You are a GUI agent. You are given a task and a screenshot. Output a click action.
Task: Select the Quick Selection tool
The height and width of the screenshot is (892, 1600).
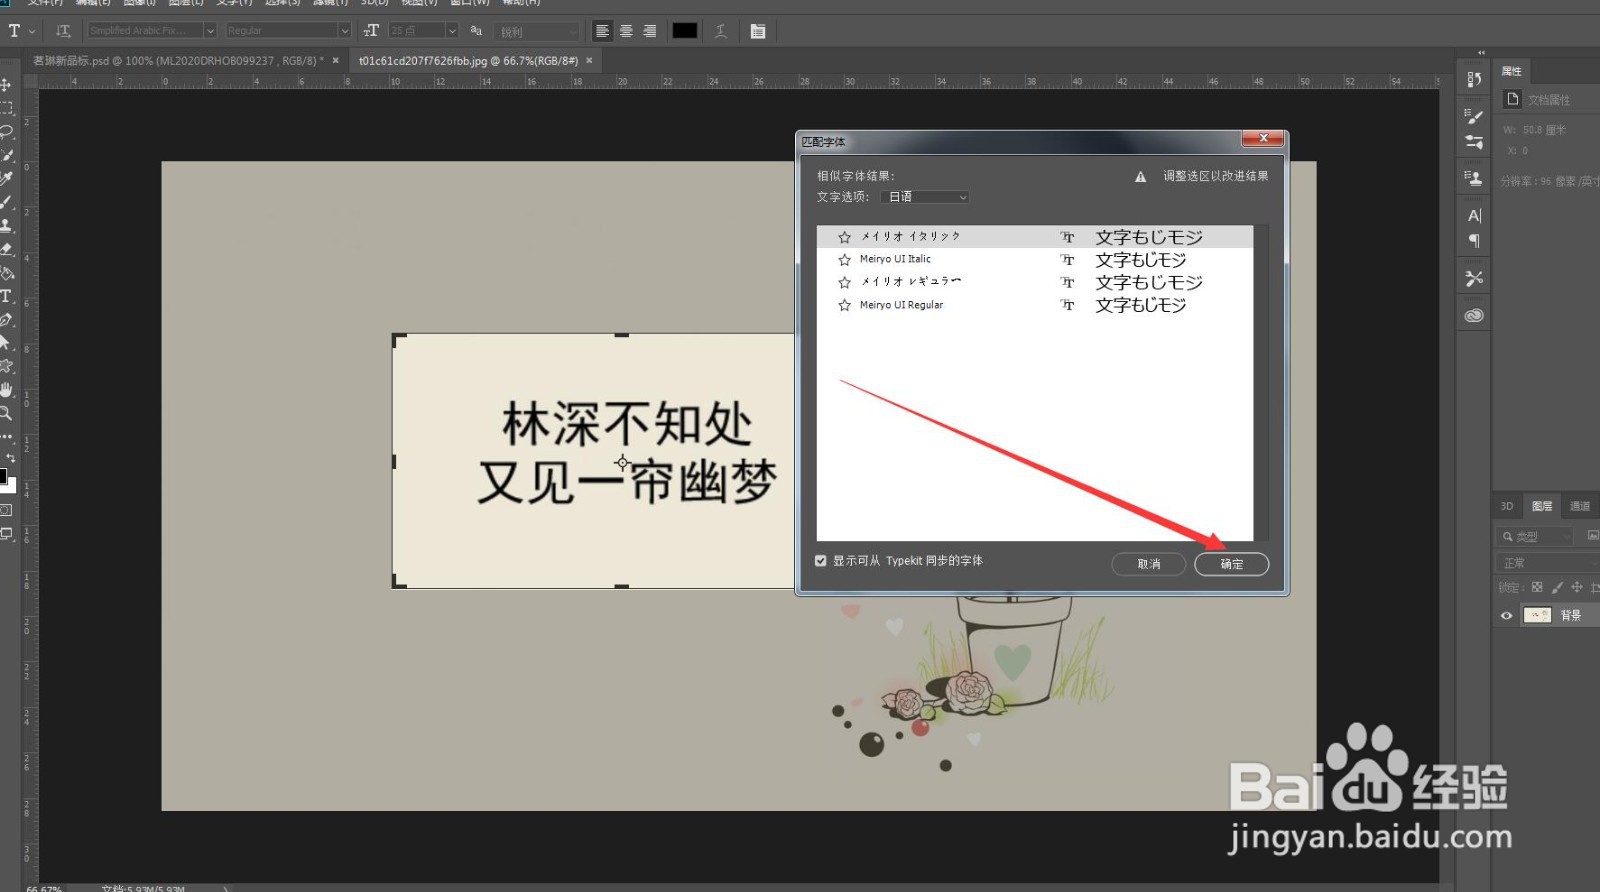6,155
